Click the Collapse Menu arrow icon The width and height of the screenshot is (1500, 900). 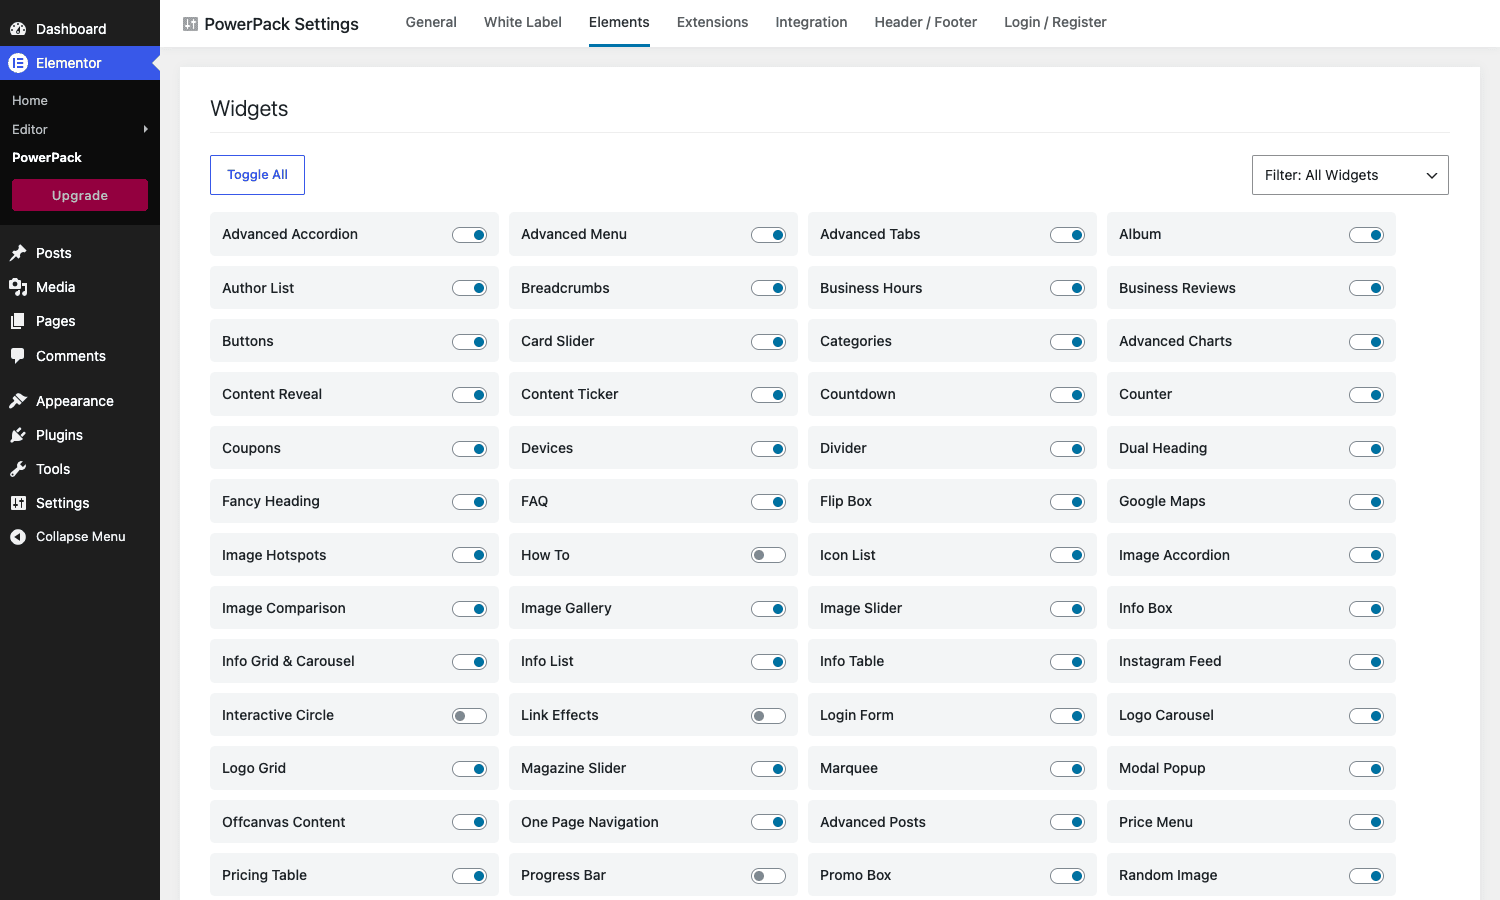[x=18, y=537]
